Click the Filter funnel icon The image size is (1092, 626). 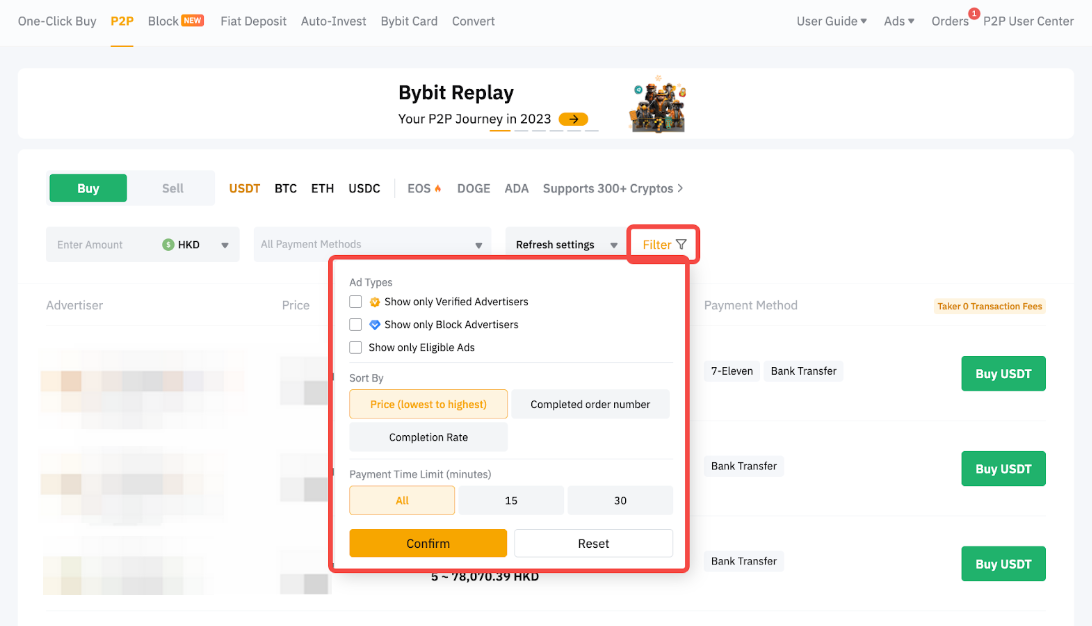pyautogui.click(x=679, y=244)
